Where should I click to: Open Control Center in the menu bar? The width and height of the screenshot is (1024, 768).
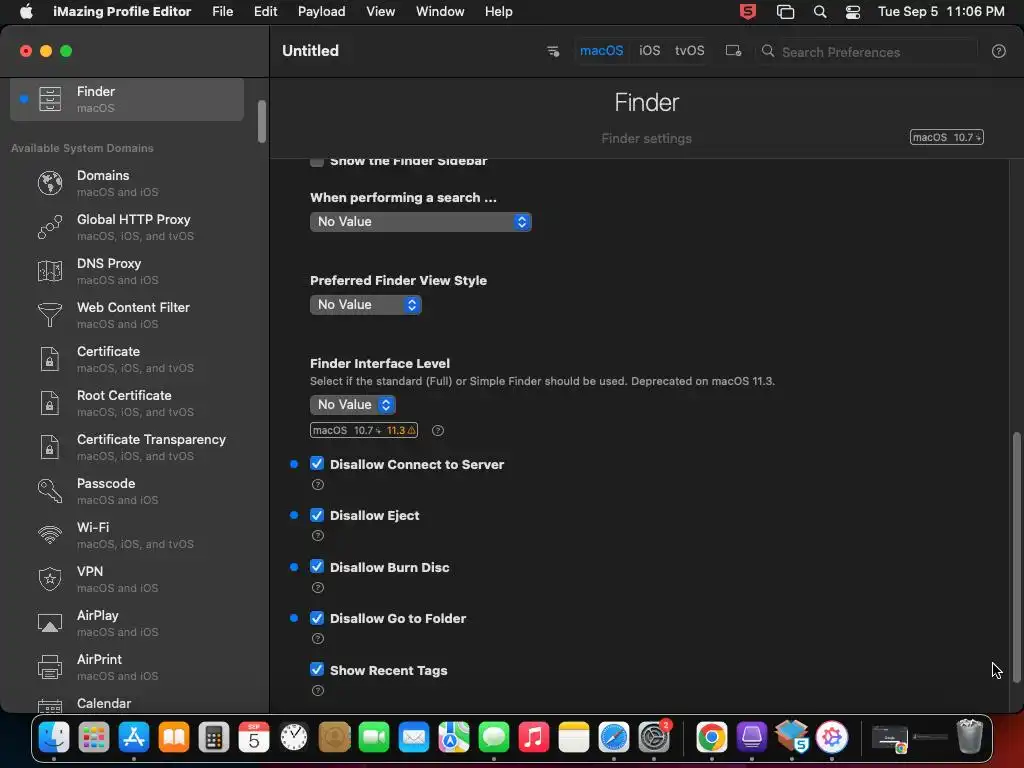853,12
